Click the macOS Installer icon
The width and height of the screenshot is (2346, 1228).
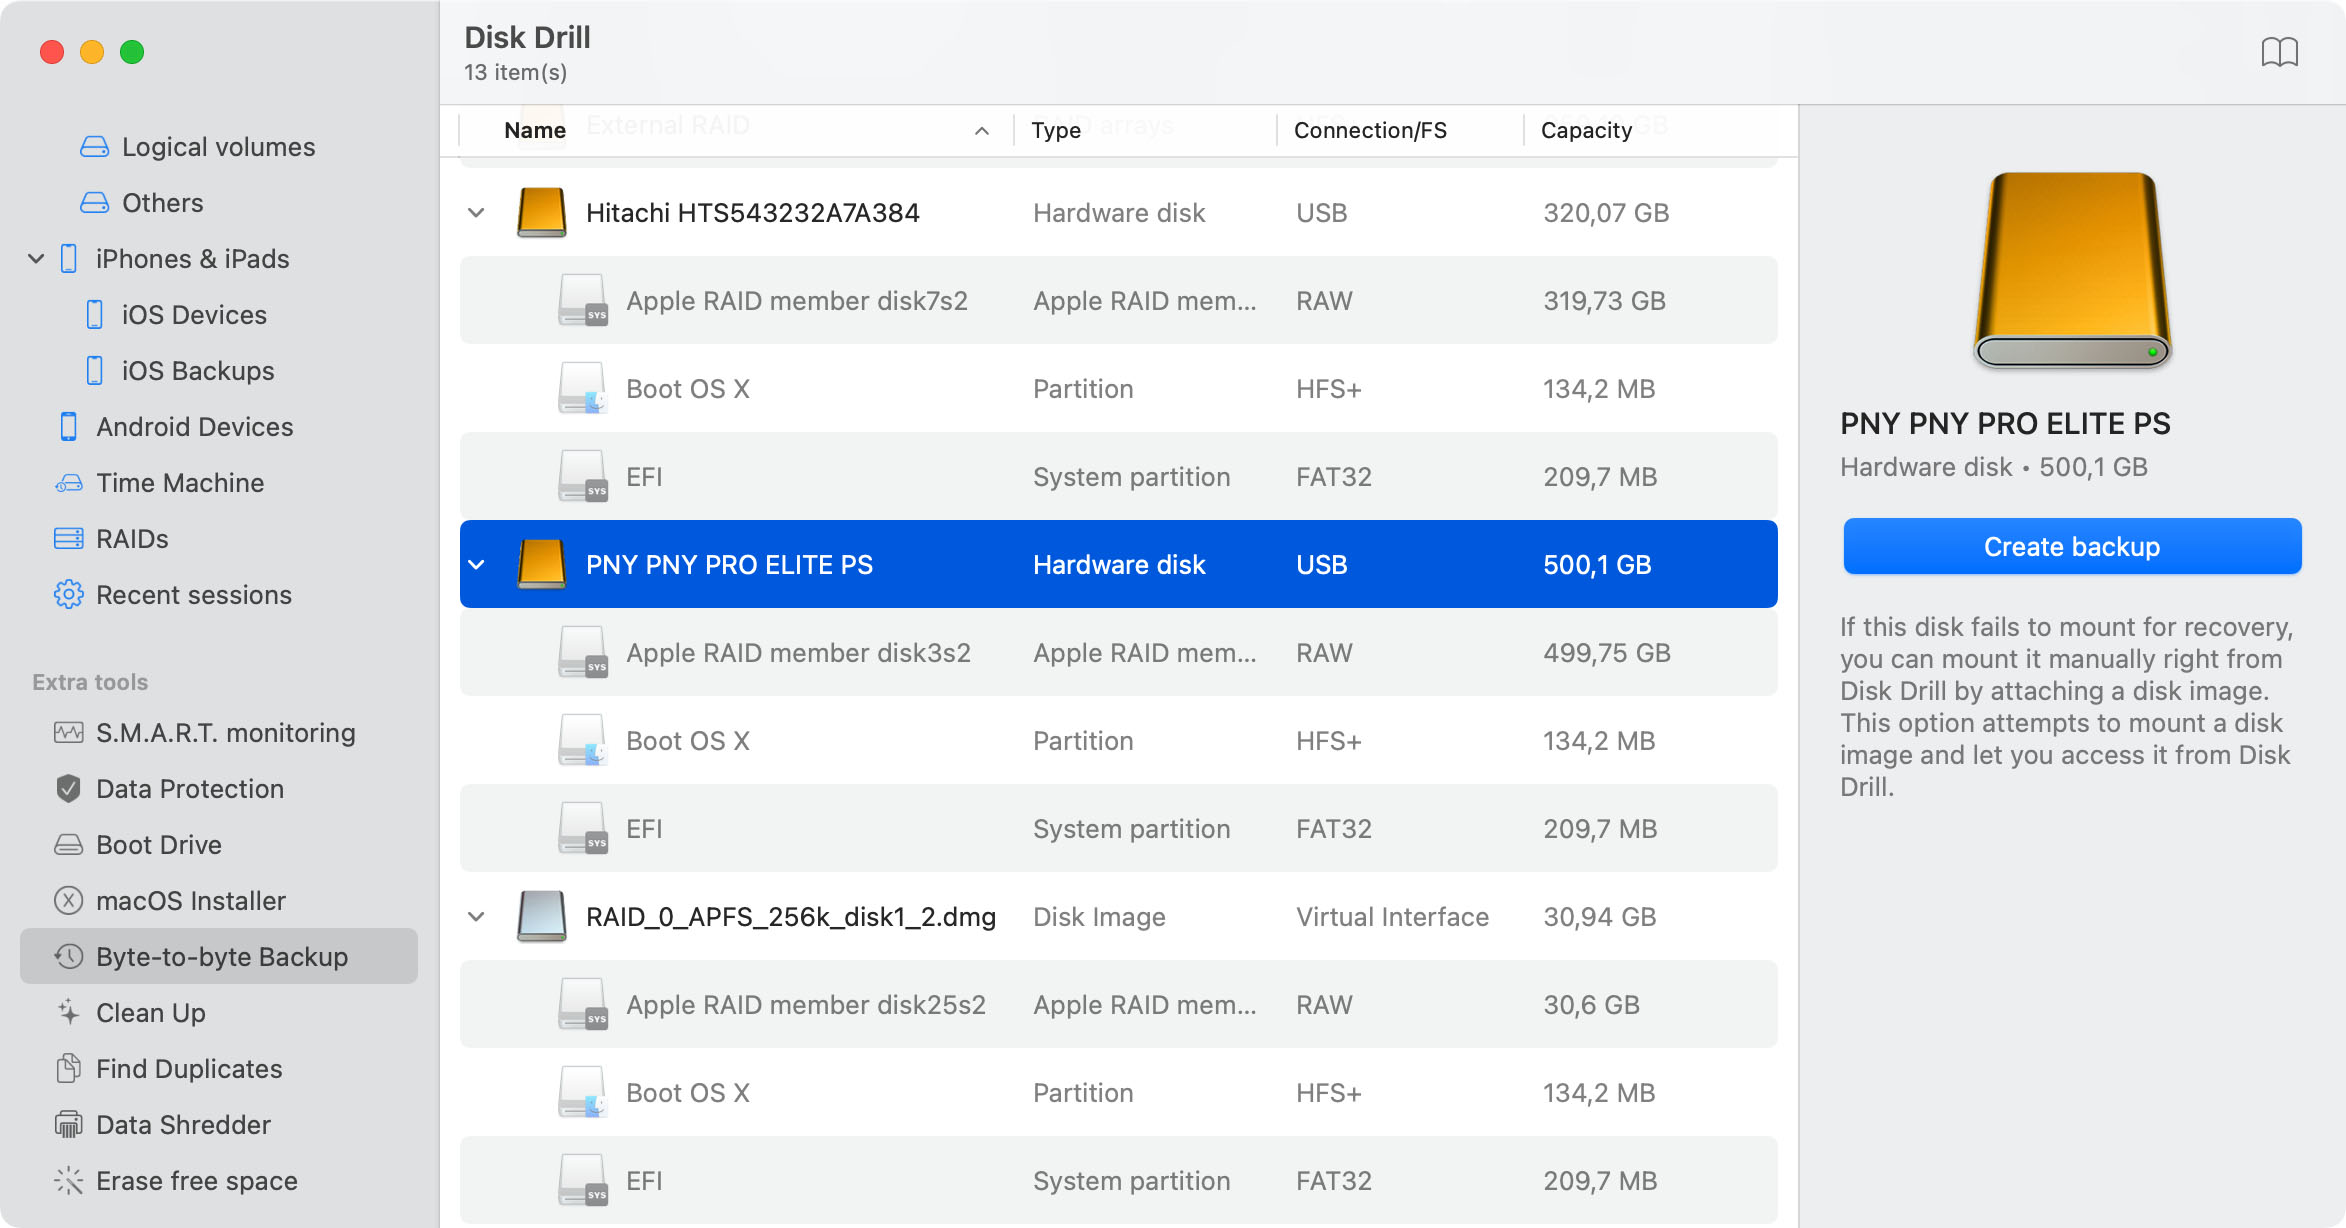click(68, 901)
